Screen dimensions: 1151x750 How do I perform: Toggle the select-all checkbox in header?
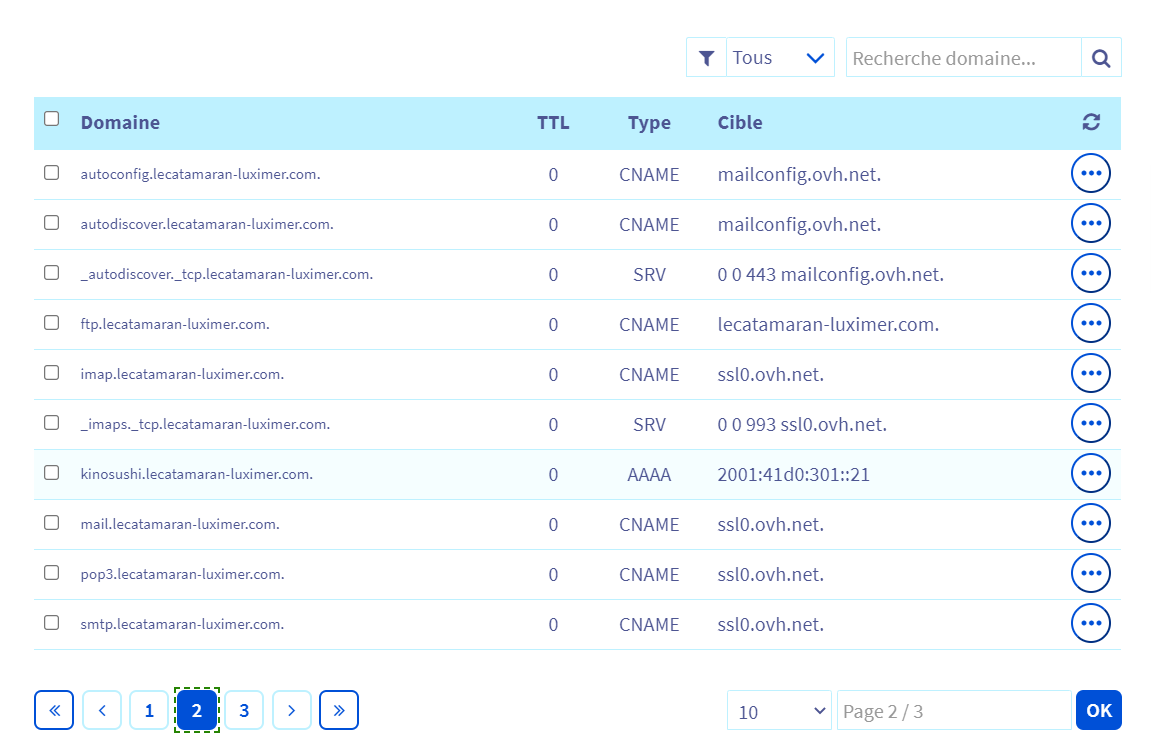[52, 119]
